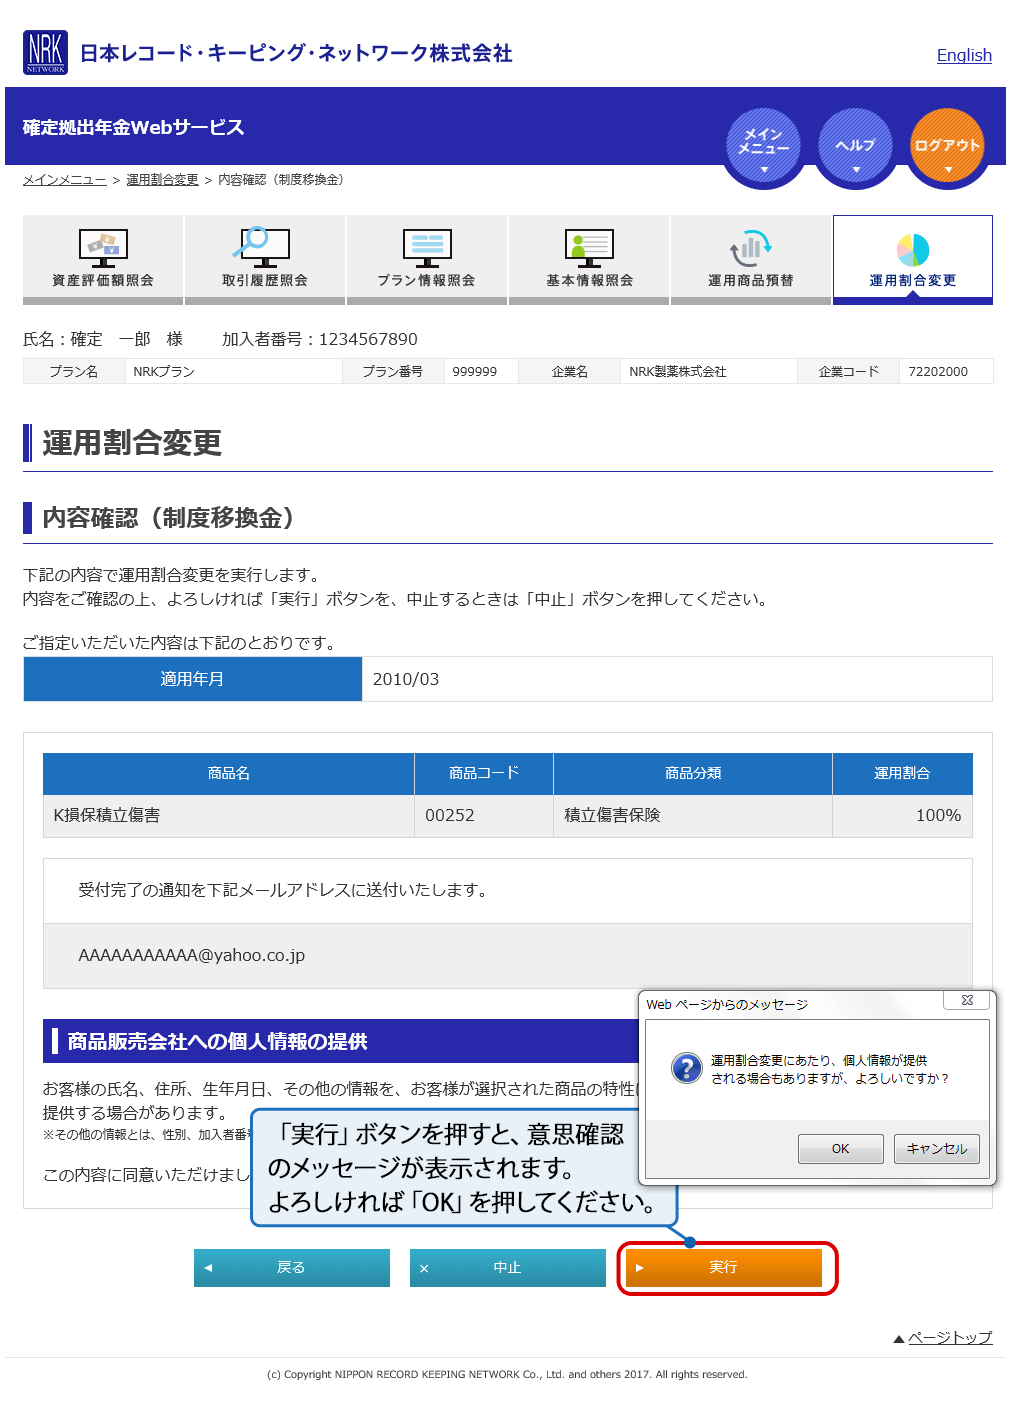The height and width of the screenshot is (1403, 1024).
Task: Click the 基本情報照会 profile icon
Action: 589,247
